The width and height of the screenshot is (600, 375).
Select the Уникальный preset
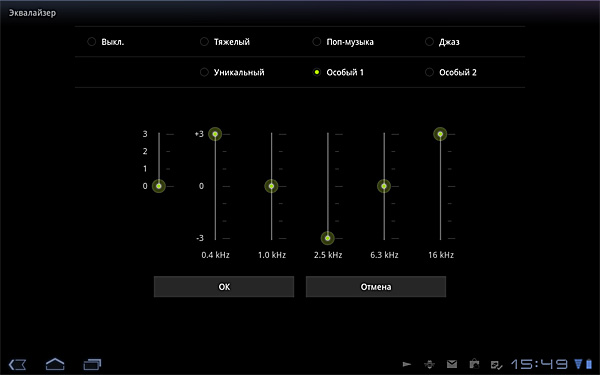(x=232, y=72)
